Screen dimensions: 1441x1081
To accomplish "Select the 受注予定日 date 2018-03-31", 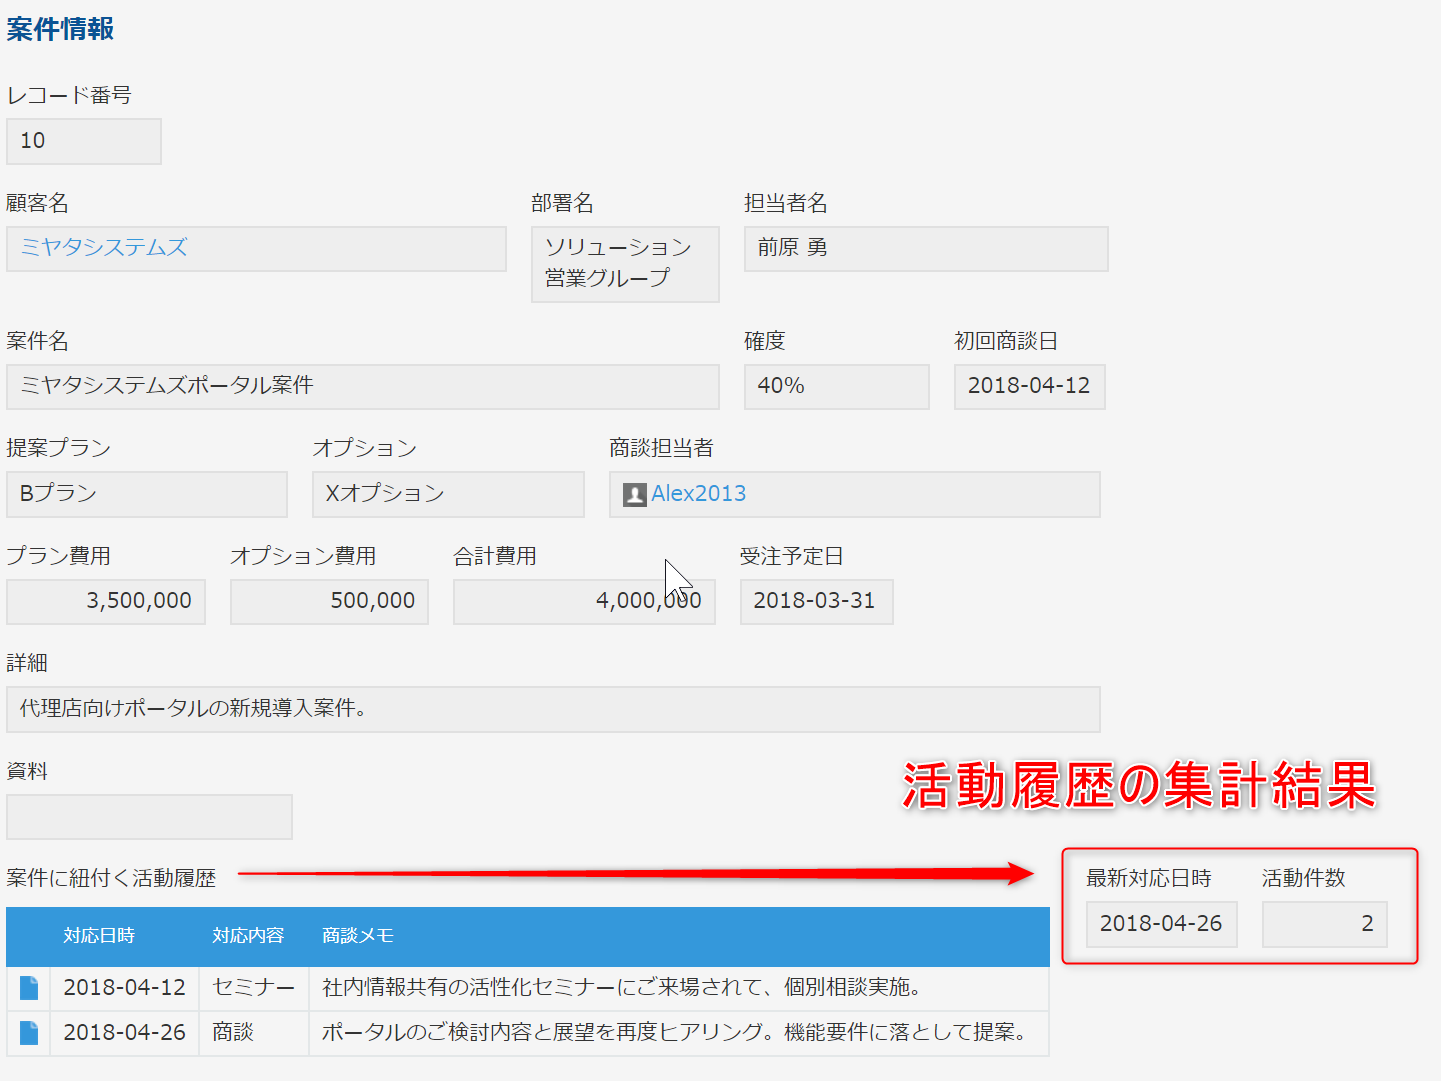I will click(x=815, y=601).
